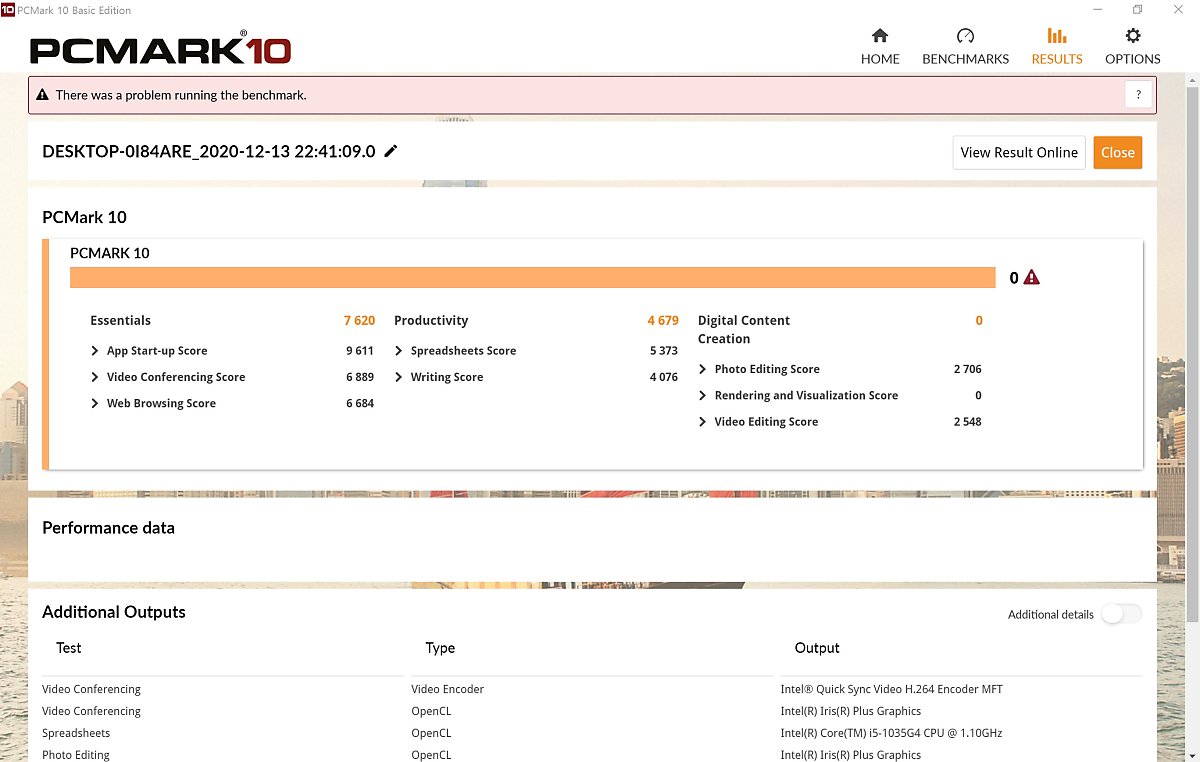Click the warning triangle in error banner
1200x762 pixels.
[42, 95]
